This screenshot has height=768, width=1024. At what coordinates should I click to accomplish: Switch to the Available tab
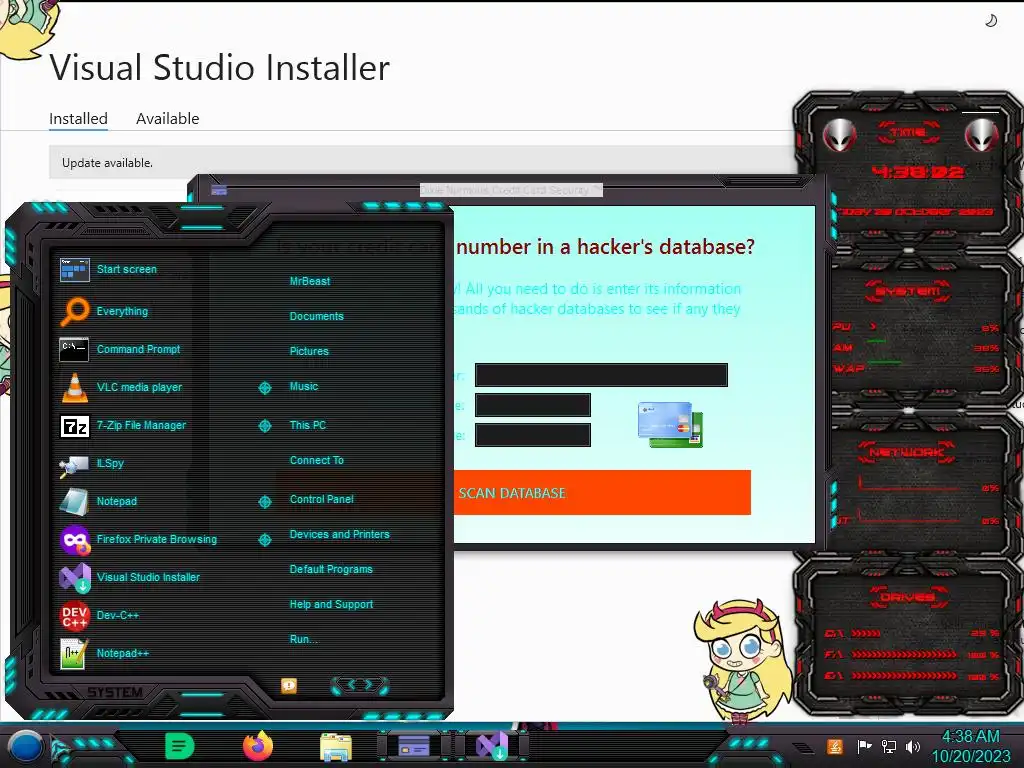pos(168,119)
